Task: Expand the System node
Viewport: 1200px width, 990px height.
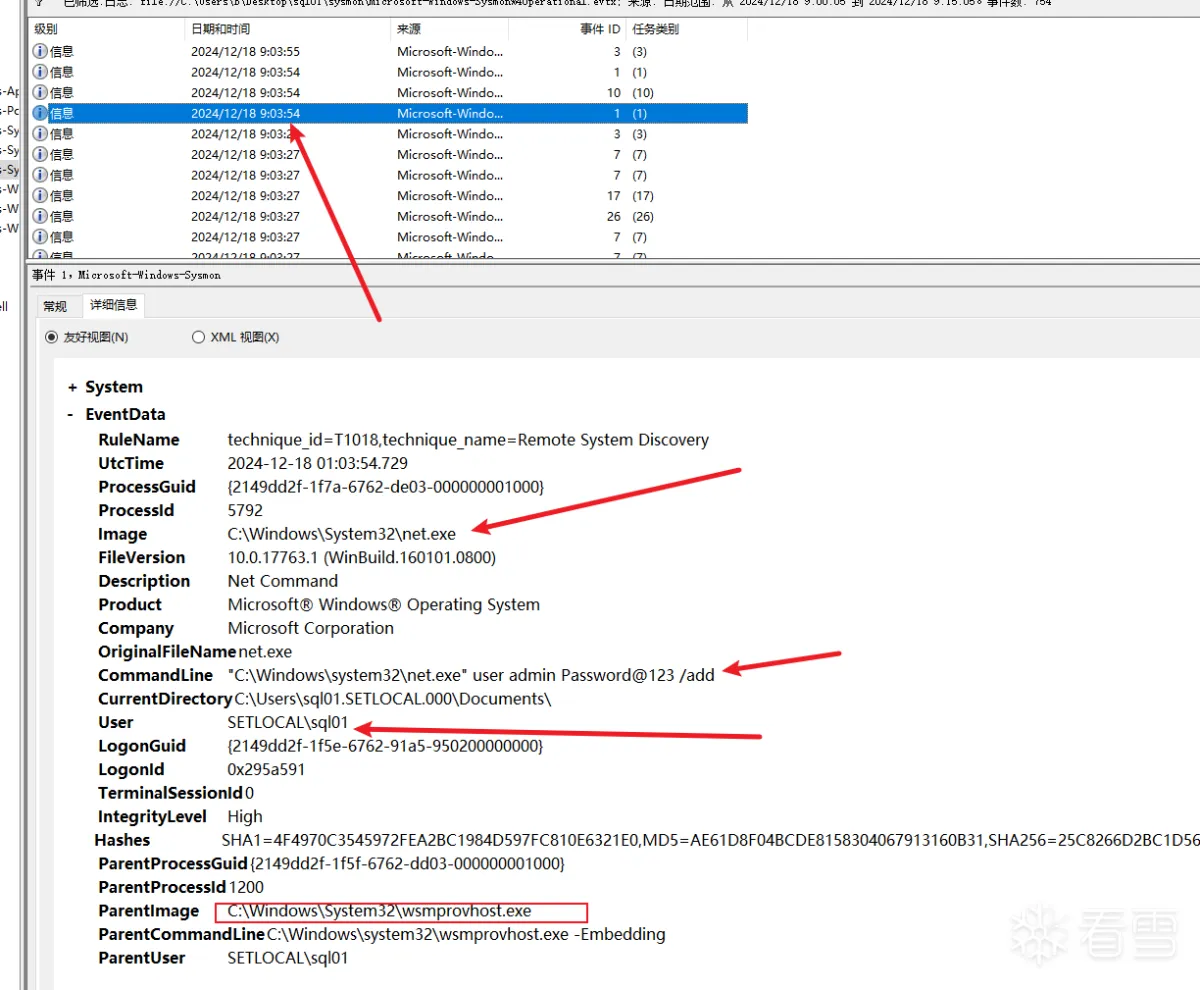Action: click(72, 387)
